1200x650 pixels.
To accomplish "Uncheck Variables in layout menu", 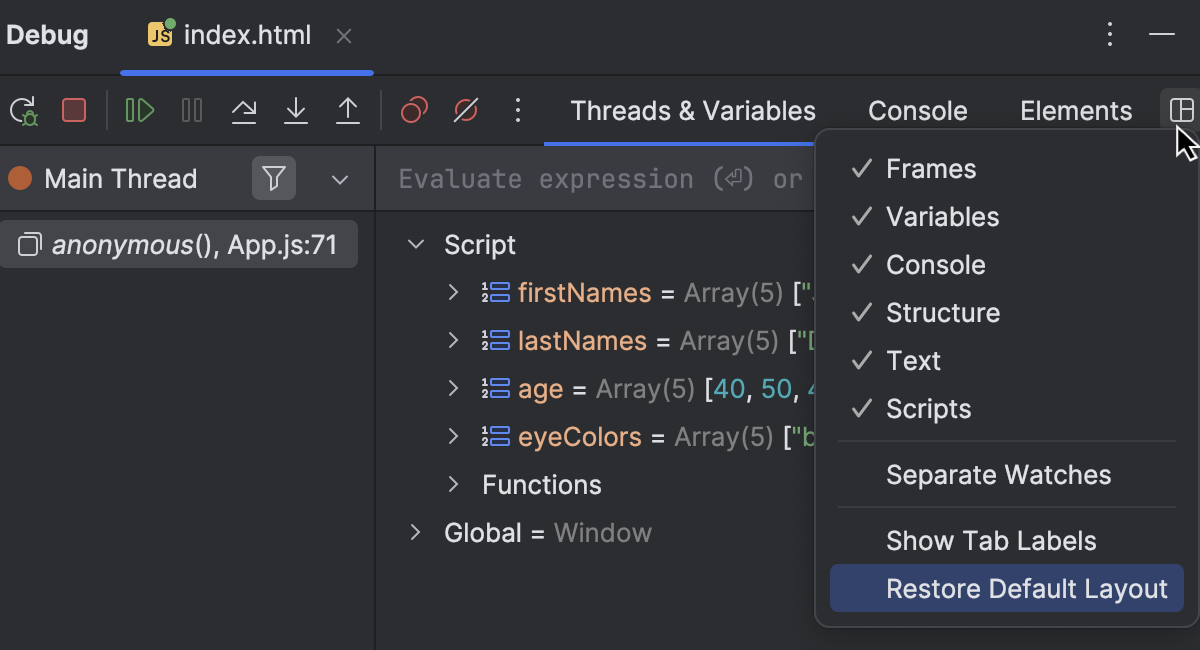I will (x=942, y=217).
